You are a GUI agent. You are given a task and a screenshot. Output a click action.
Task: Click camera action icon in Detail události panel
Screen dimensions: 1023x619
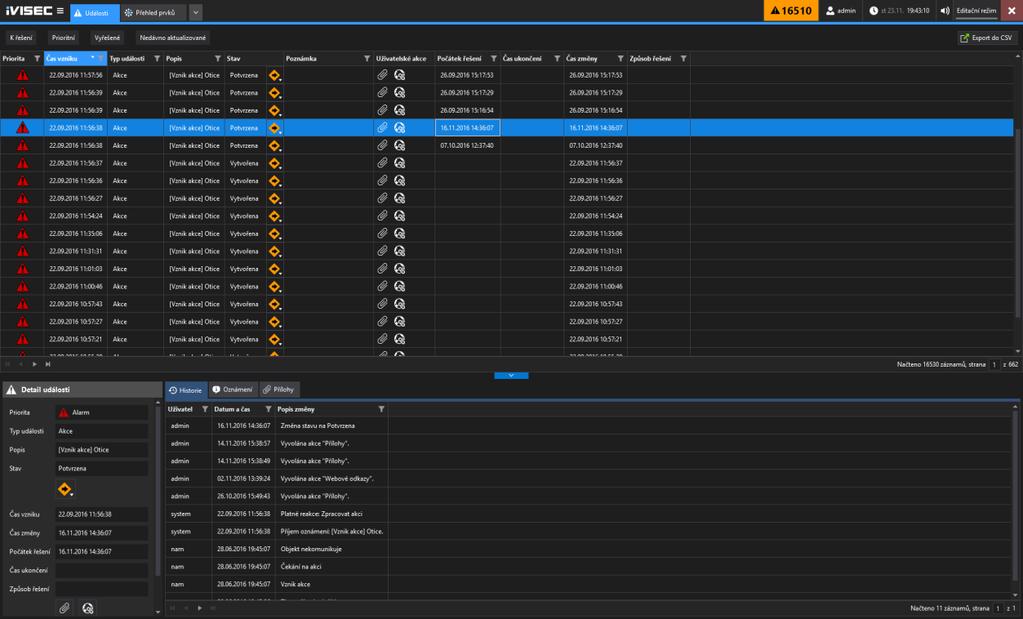[87, 608]
